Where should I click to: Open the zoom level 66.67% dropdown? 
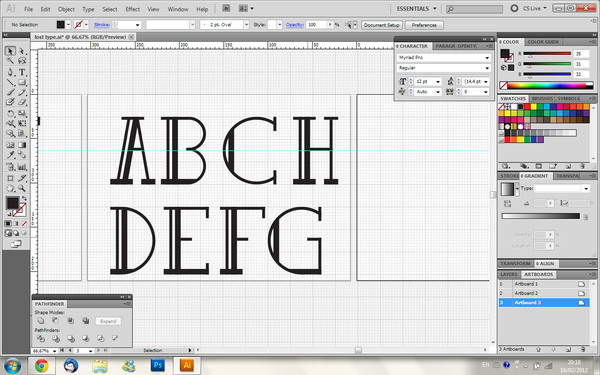pyautogui.click(x=54, y=351)
